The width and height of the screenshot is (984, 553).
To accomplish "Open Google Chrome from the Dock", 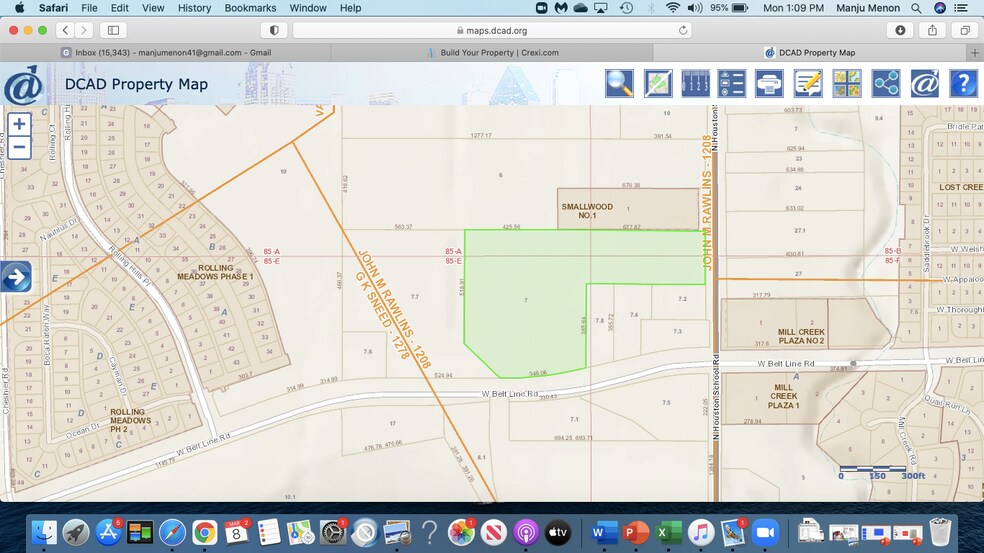I will (x=204, y=532).
